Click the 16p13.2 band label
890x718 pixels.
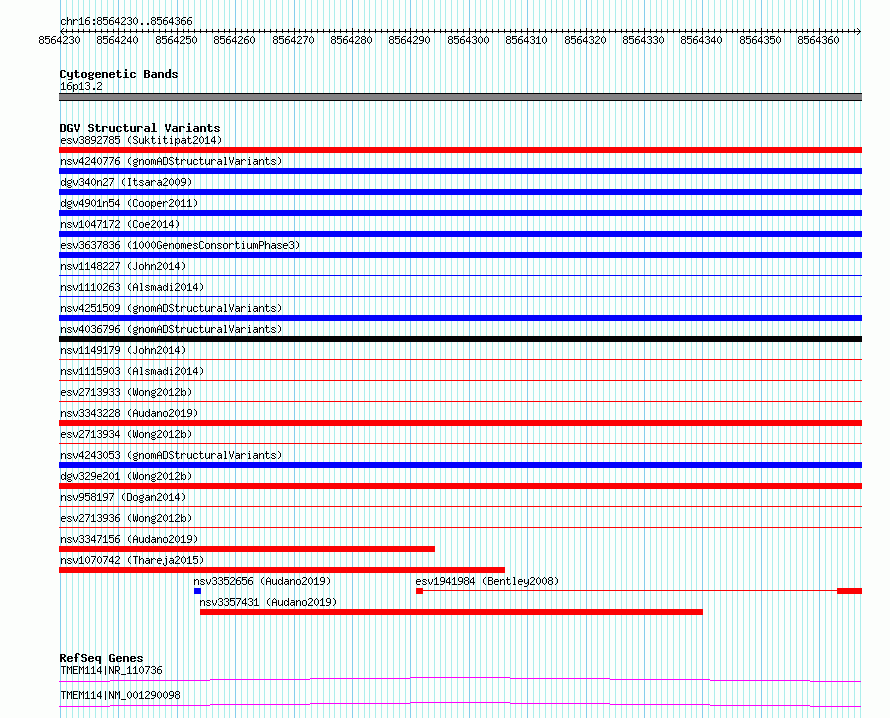[x=81, y=86]
